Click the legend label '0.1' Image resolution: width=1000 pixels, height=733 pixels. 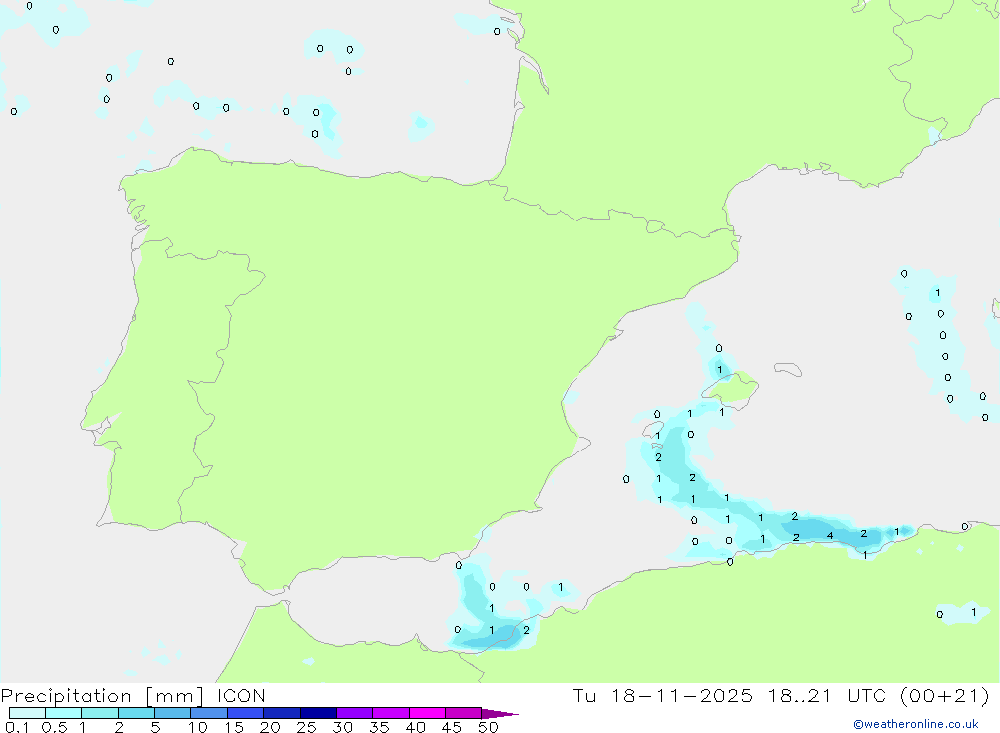17,727
